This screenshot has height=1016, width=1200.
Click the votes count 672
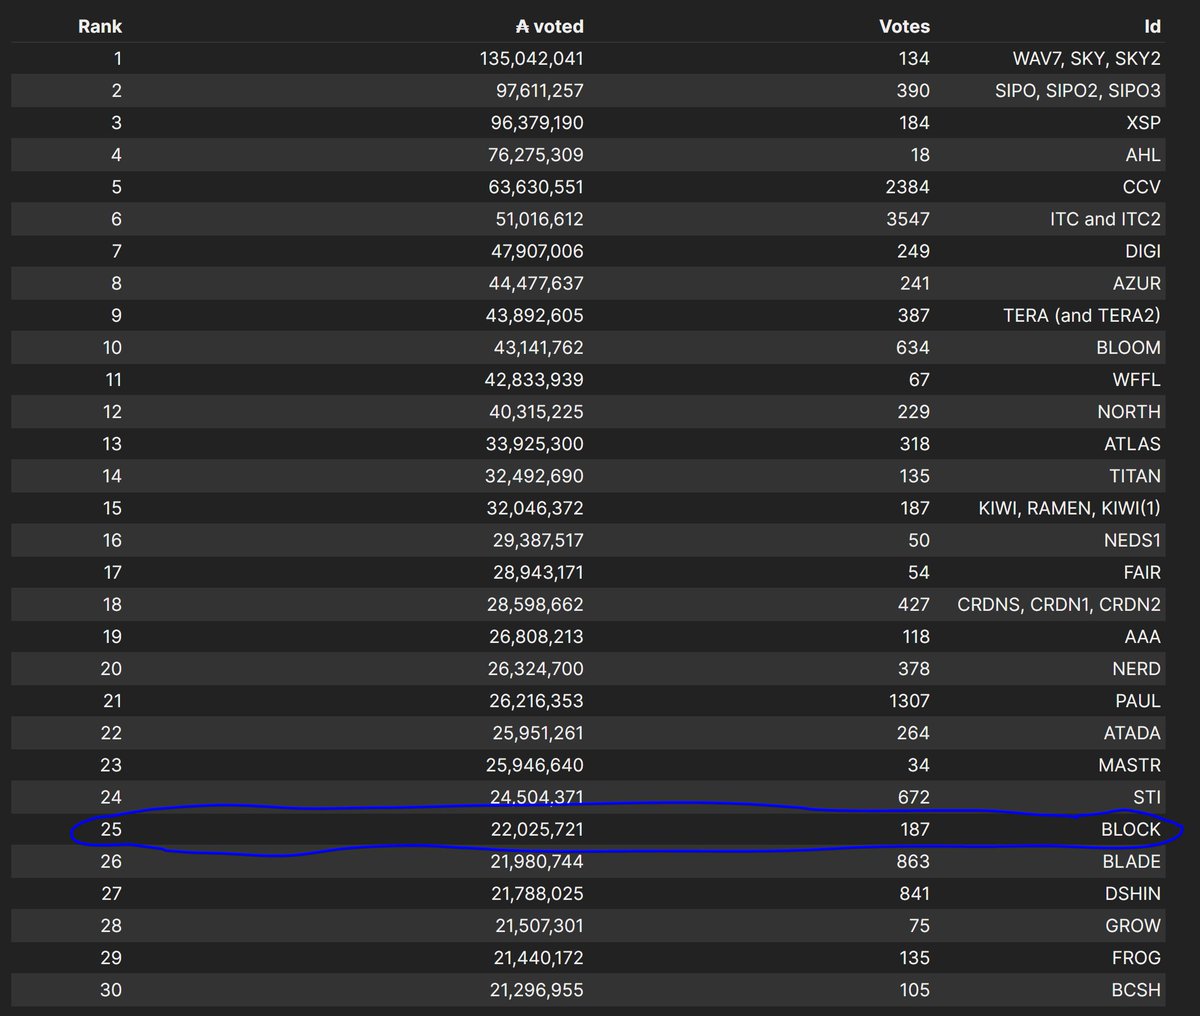(913, 795)
